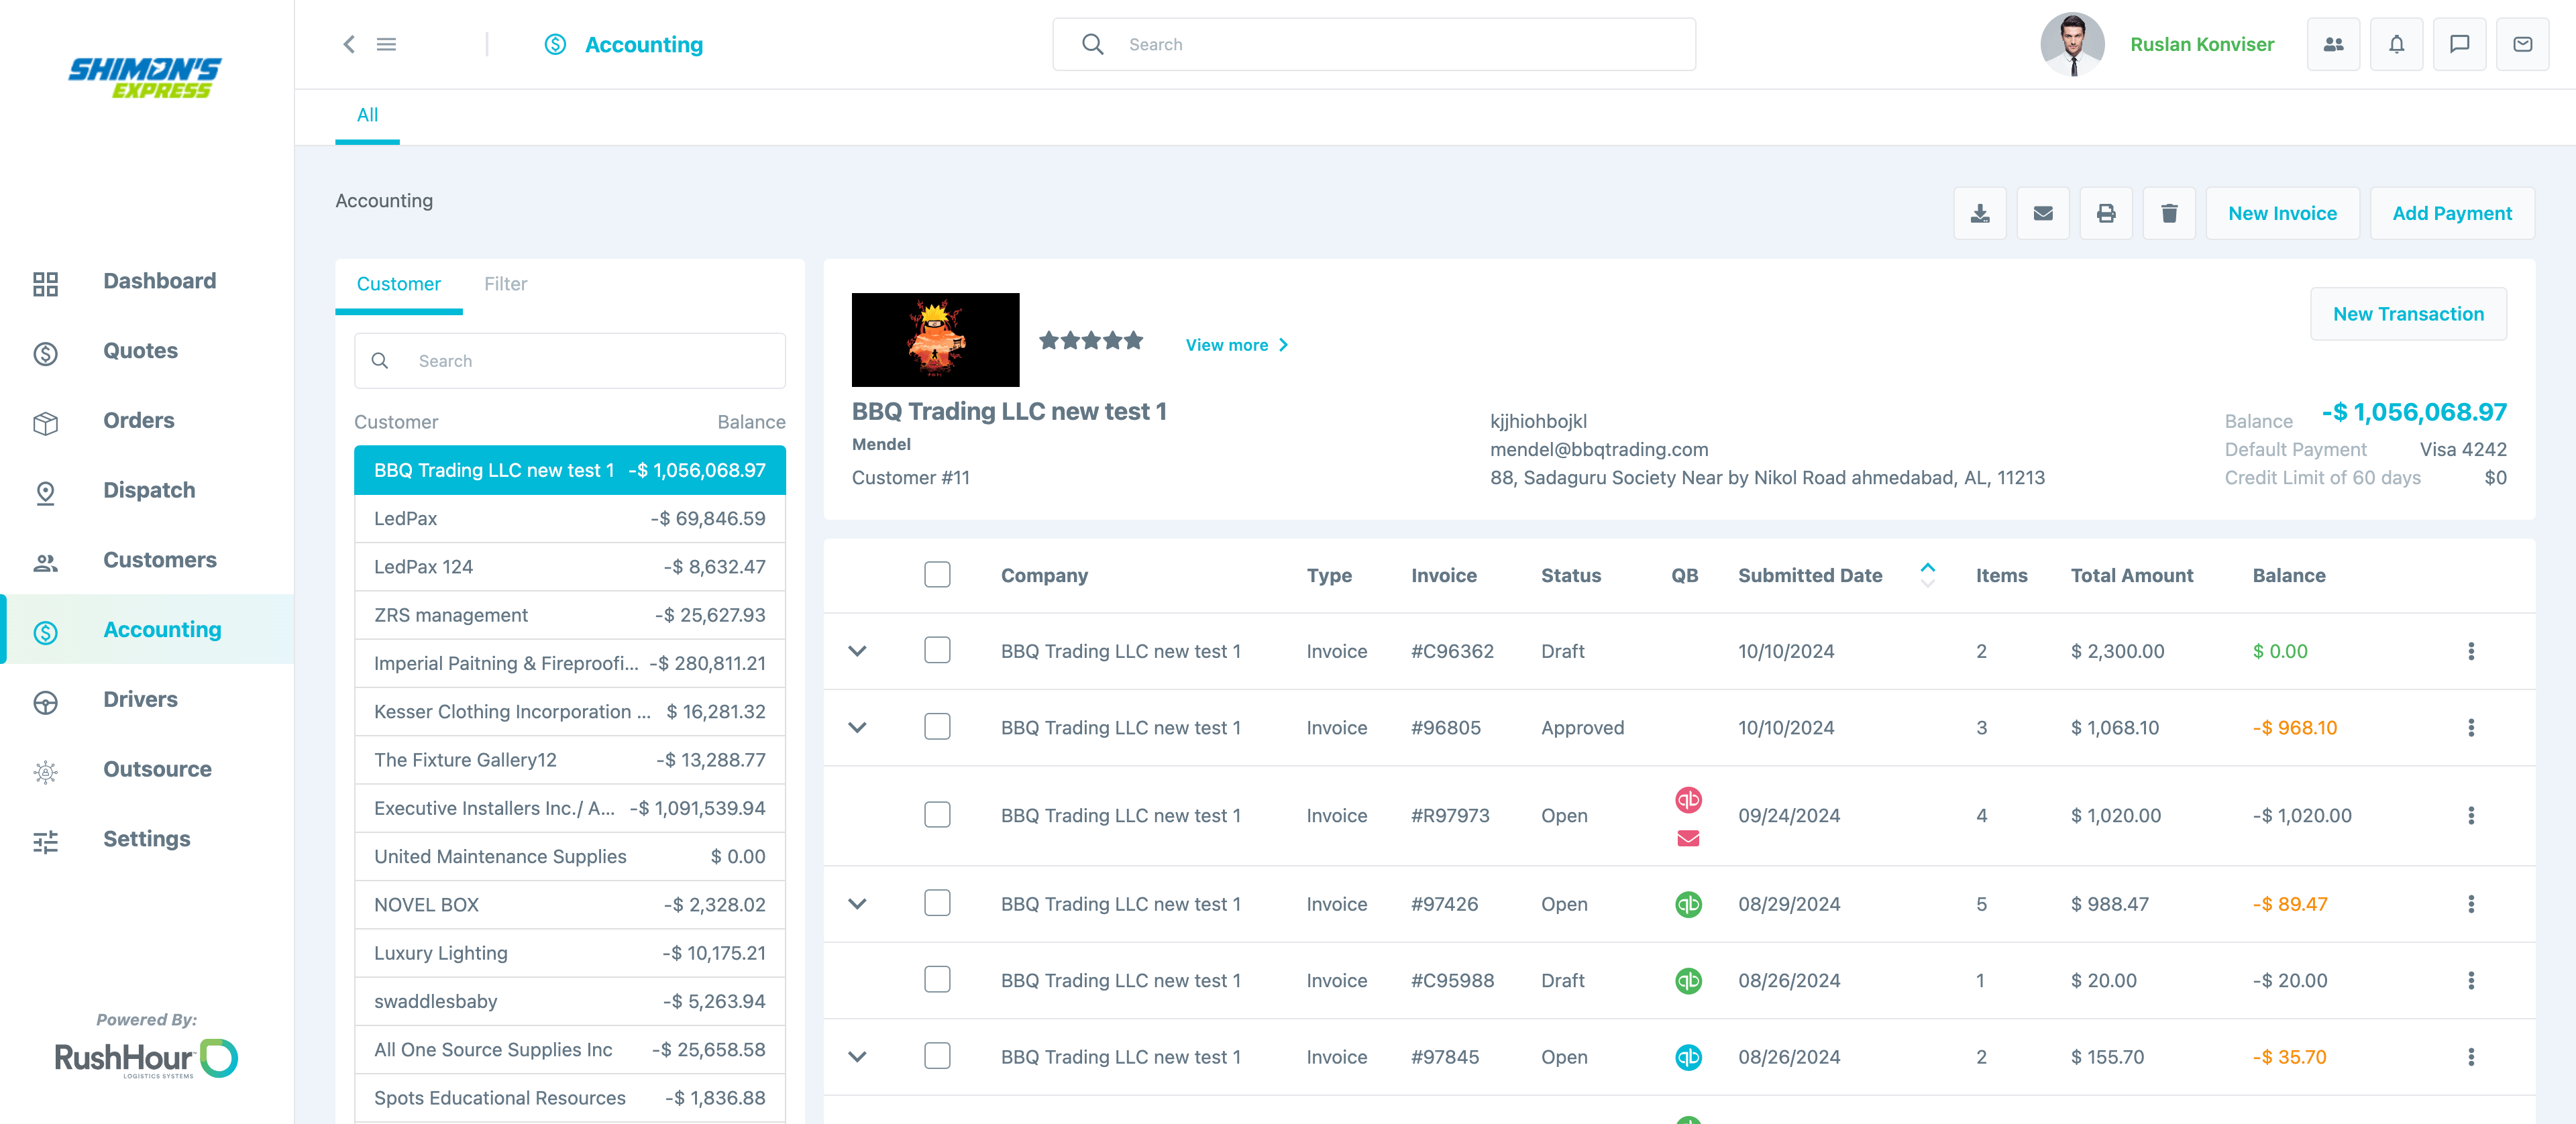This screenshot has height=1124, width=2576.
Task: Open the Dashboard section in the sidebar
Action: 159,281
